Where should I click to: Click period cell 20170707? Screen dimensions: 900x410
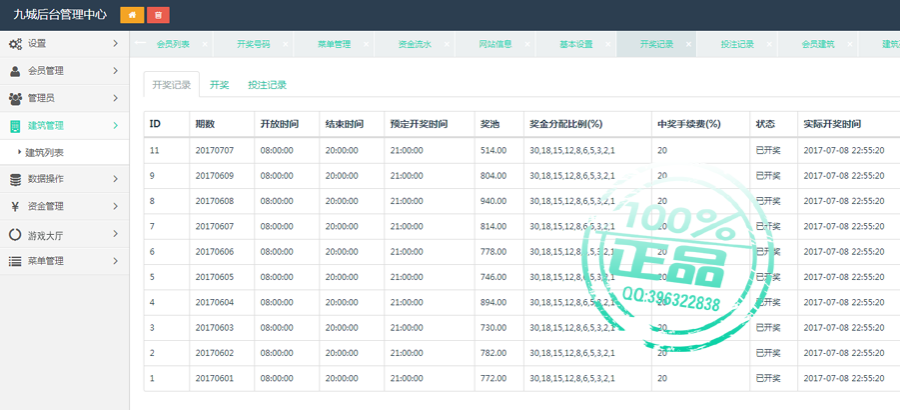coord(215,150)
